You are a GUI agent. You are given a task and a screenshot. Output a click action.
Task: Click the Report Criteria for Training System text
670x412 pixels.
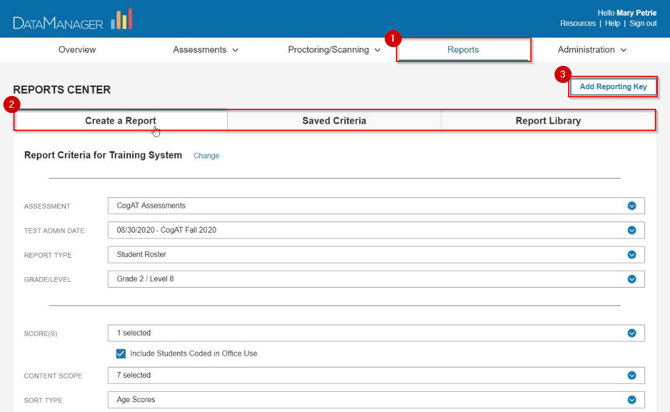(103, 155)
